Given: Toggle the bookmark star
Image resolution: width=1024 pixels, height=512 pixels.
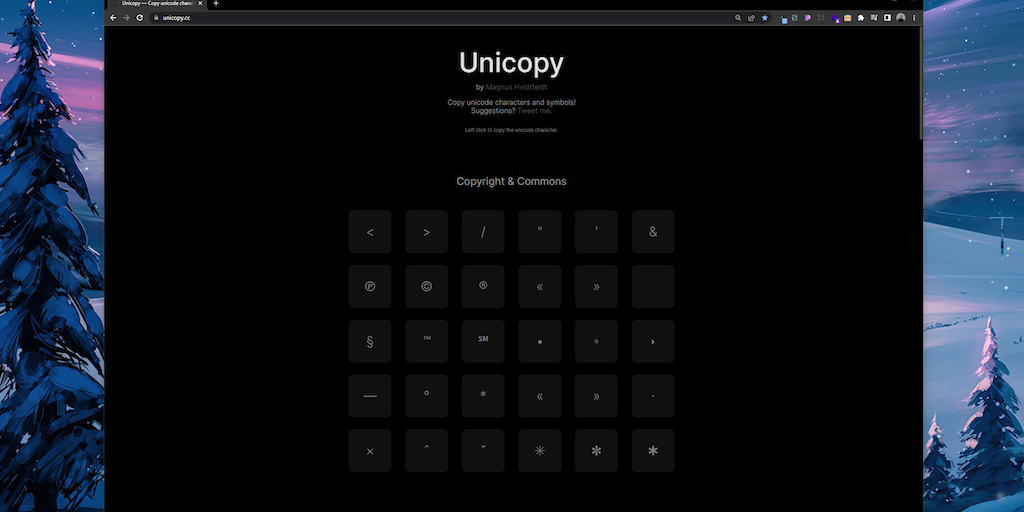Looking at the screenshot, I should tap(765, 18).
